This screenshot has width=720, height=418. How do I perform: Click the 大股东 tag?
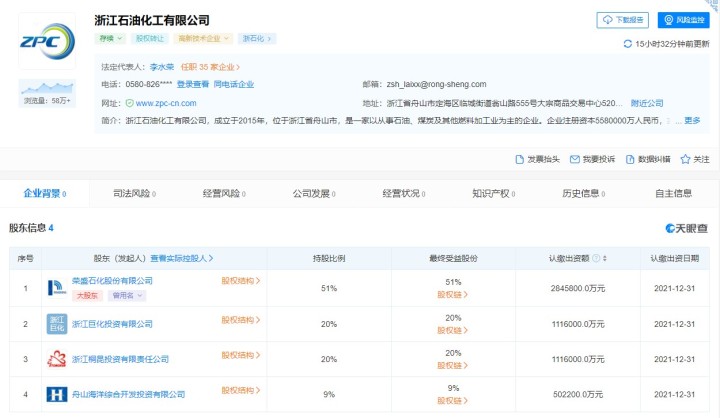[87, 296]
